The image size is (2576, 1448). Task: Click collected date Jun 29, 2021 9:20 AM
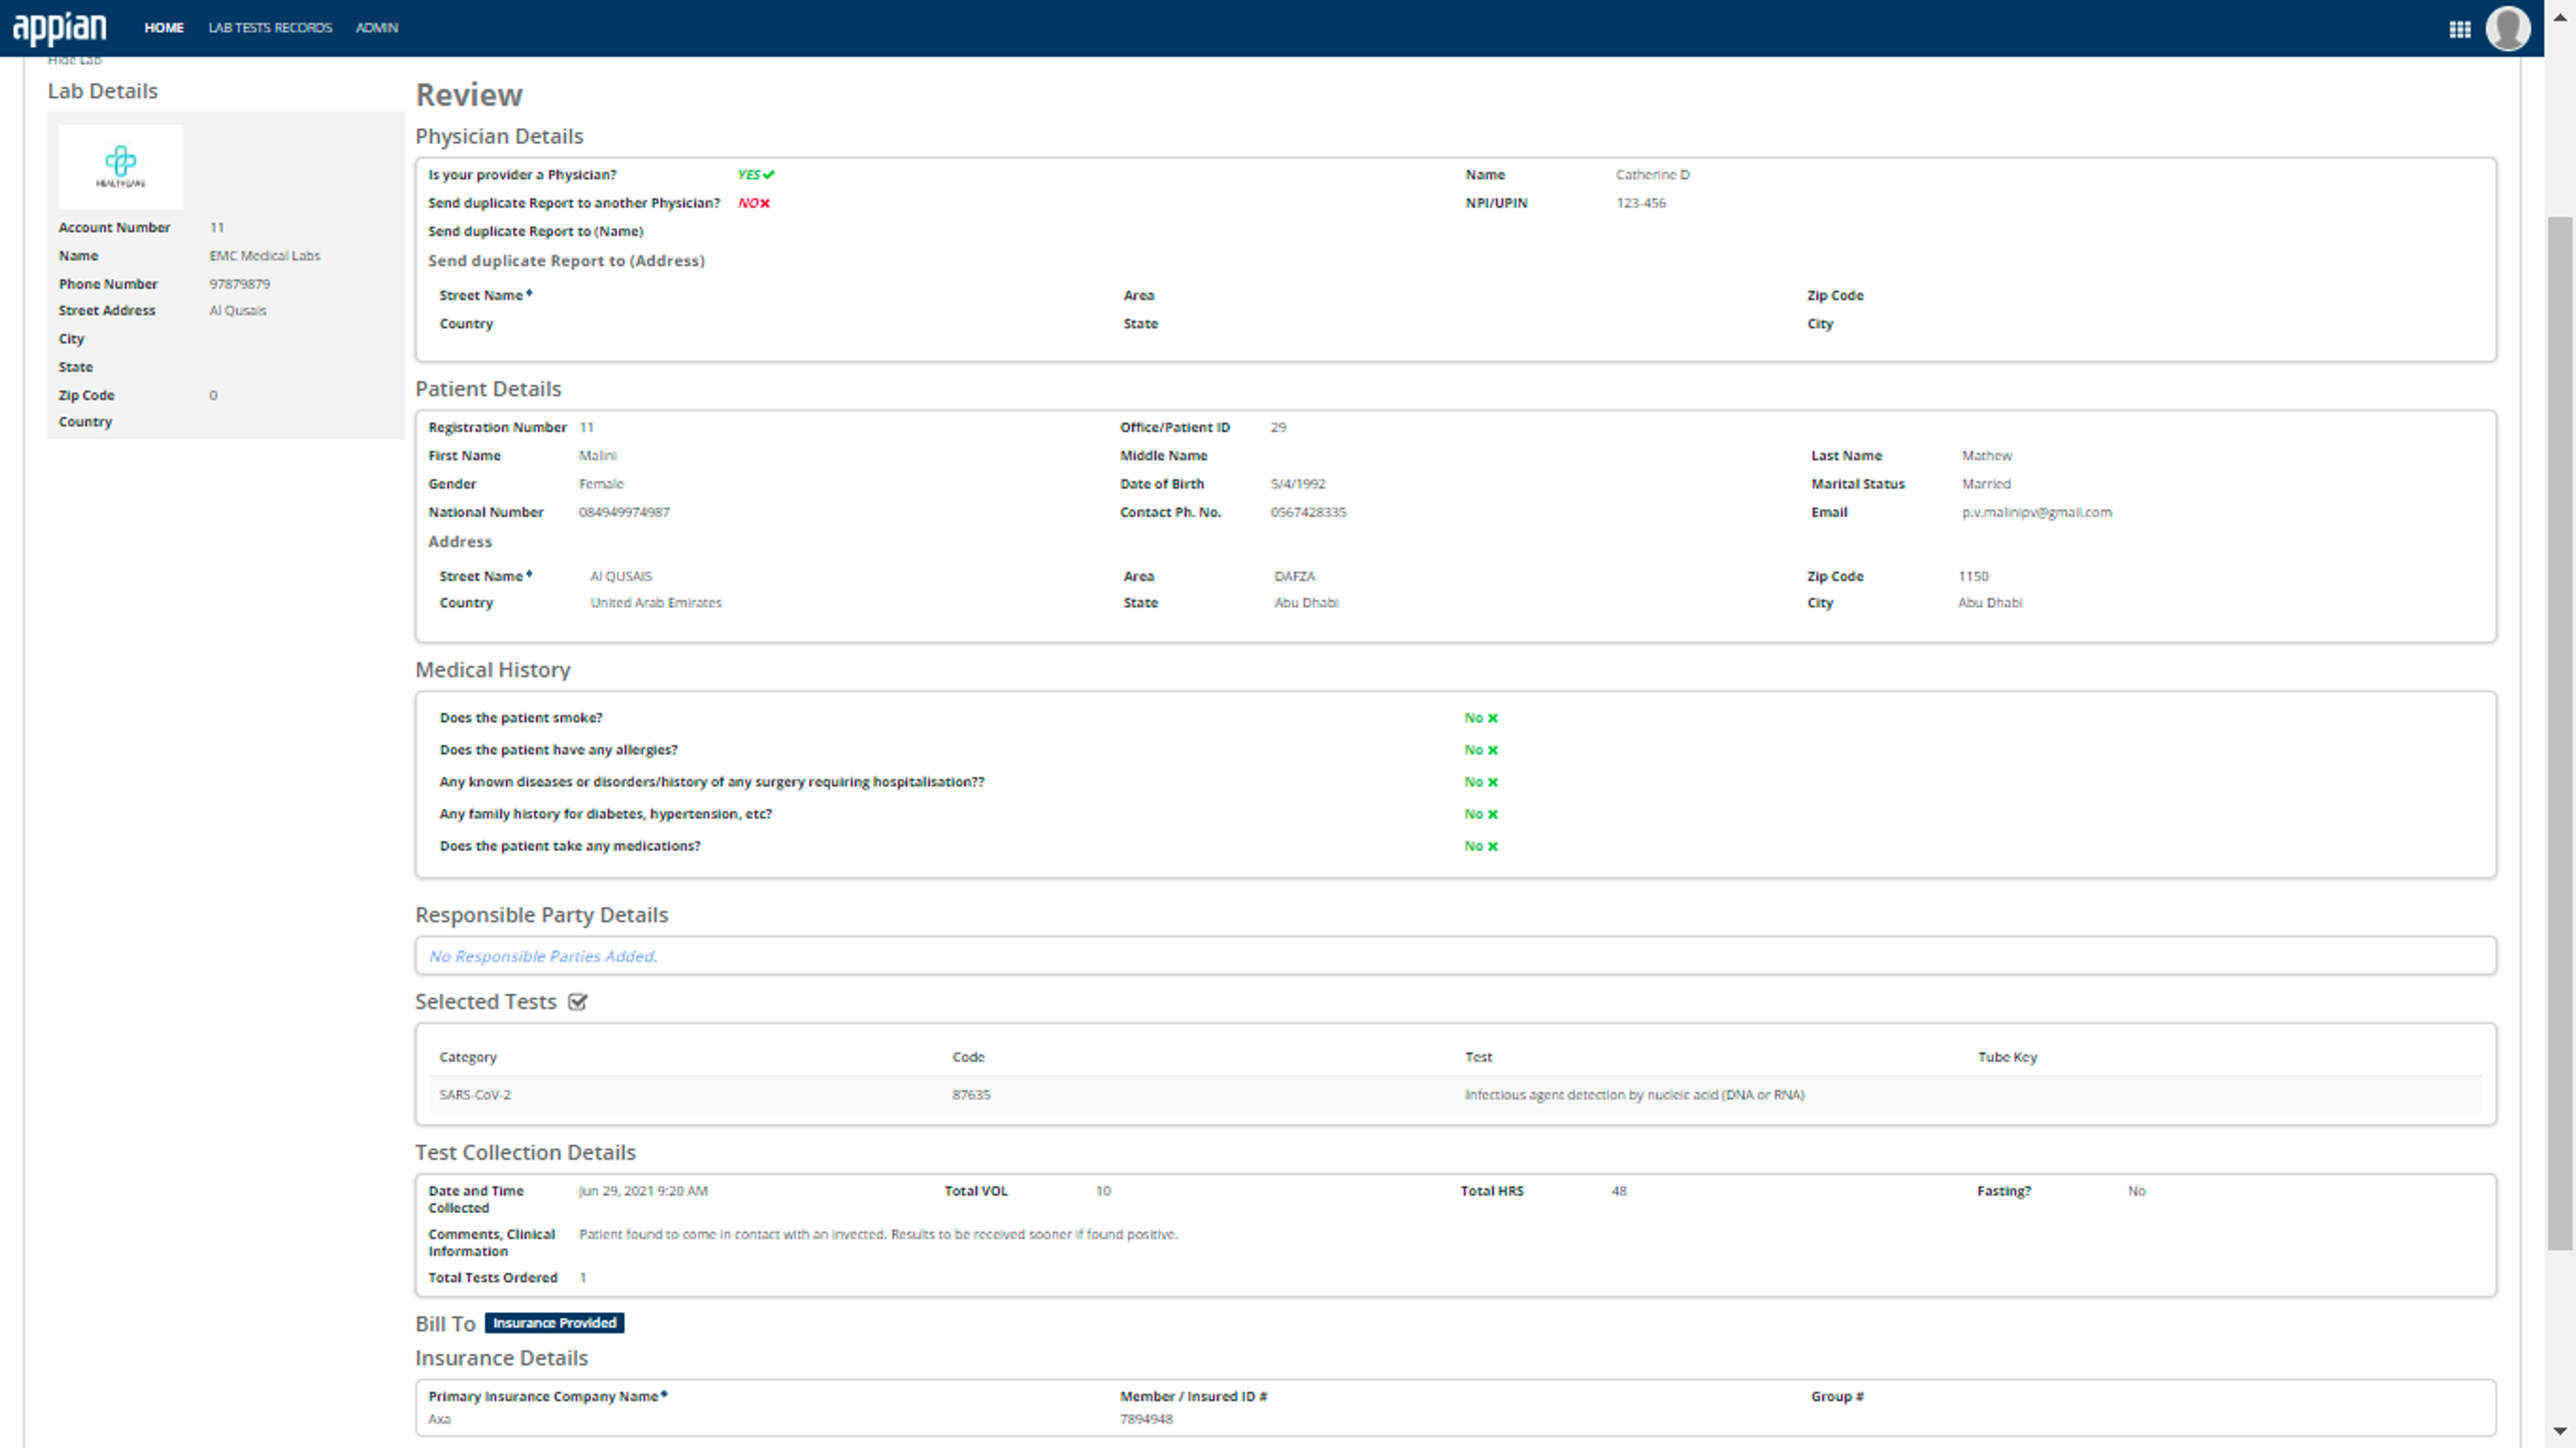(x=643, y=1191)
